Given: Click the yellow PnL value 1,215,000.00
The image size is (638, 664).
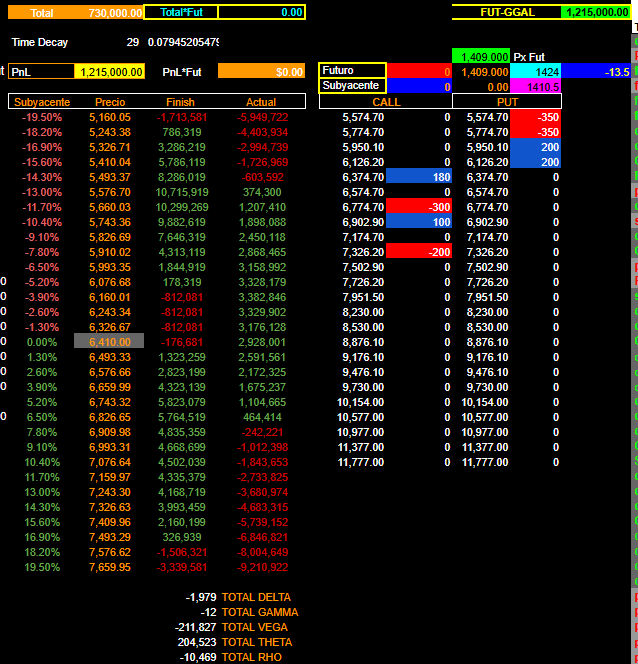Looking at the screenshot, I should click(x=110, y=72).
